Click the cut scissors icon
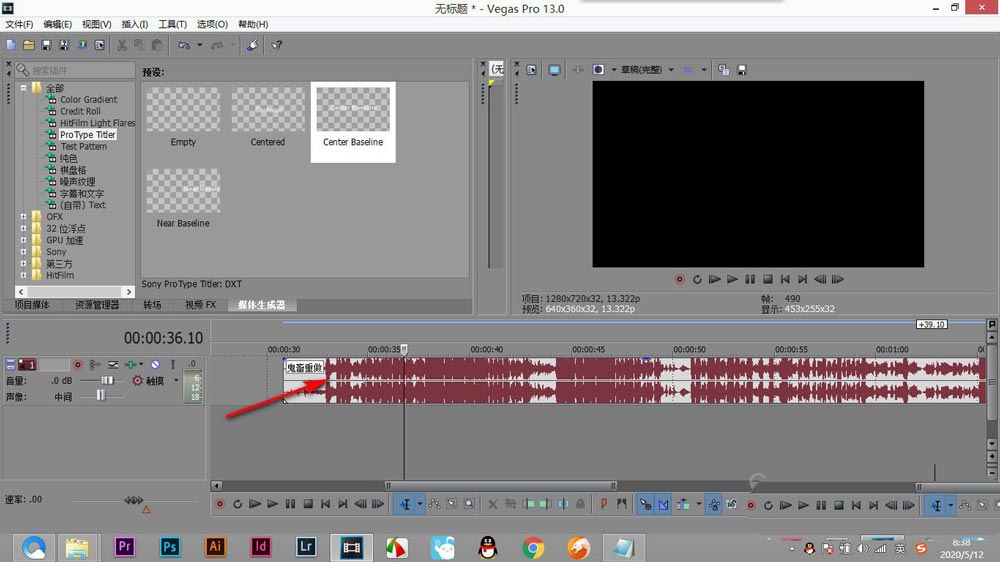Viewport: 1000px width, 562px height. tap(122, 45)
